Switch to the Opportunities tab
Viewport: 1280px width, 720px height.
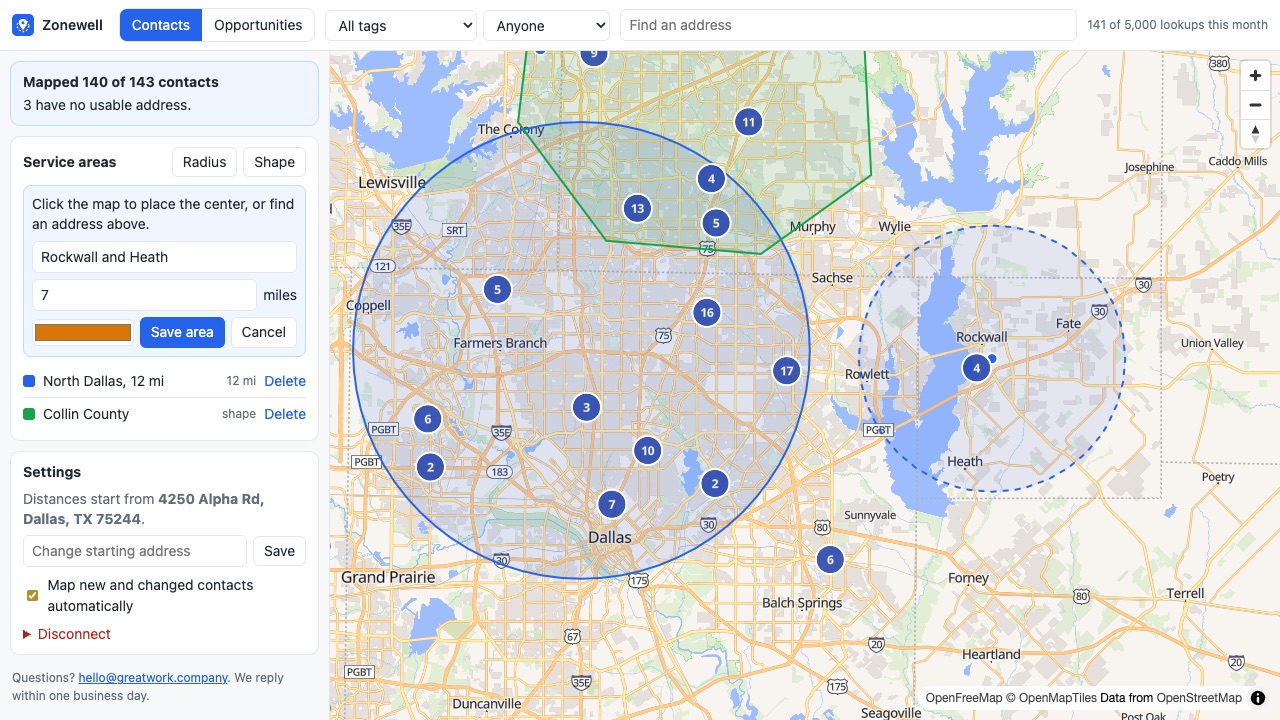(258, 25)
